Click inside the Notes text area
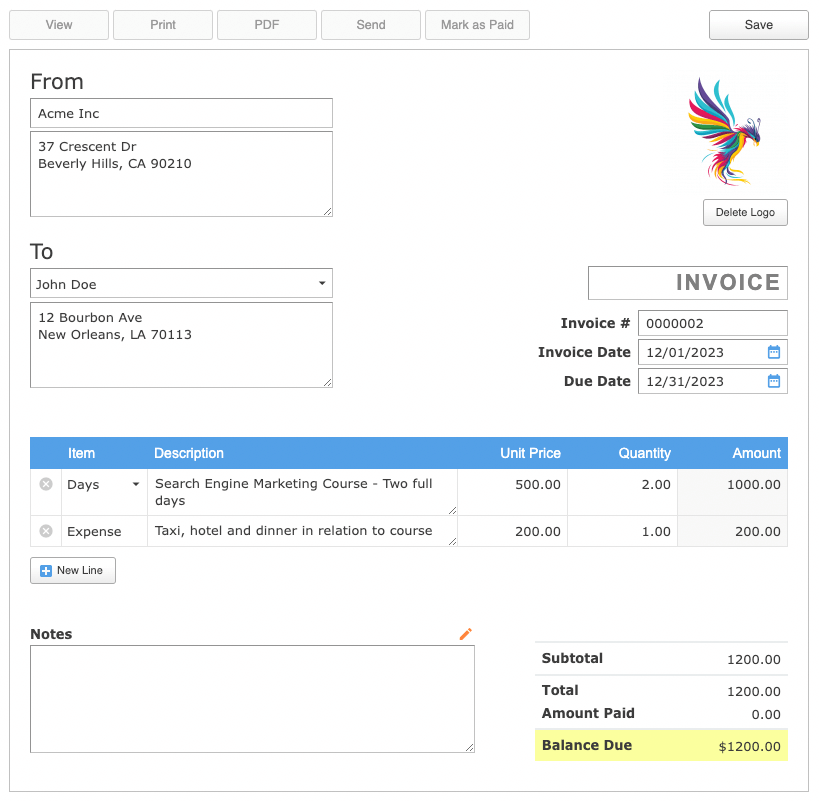819x801 pixels. pos(252,699)
